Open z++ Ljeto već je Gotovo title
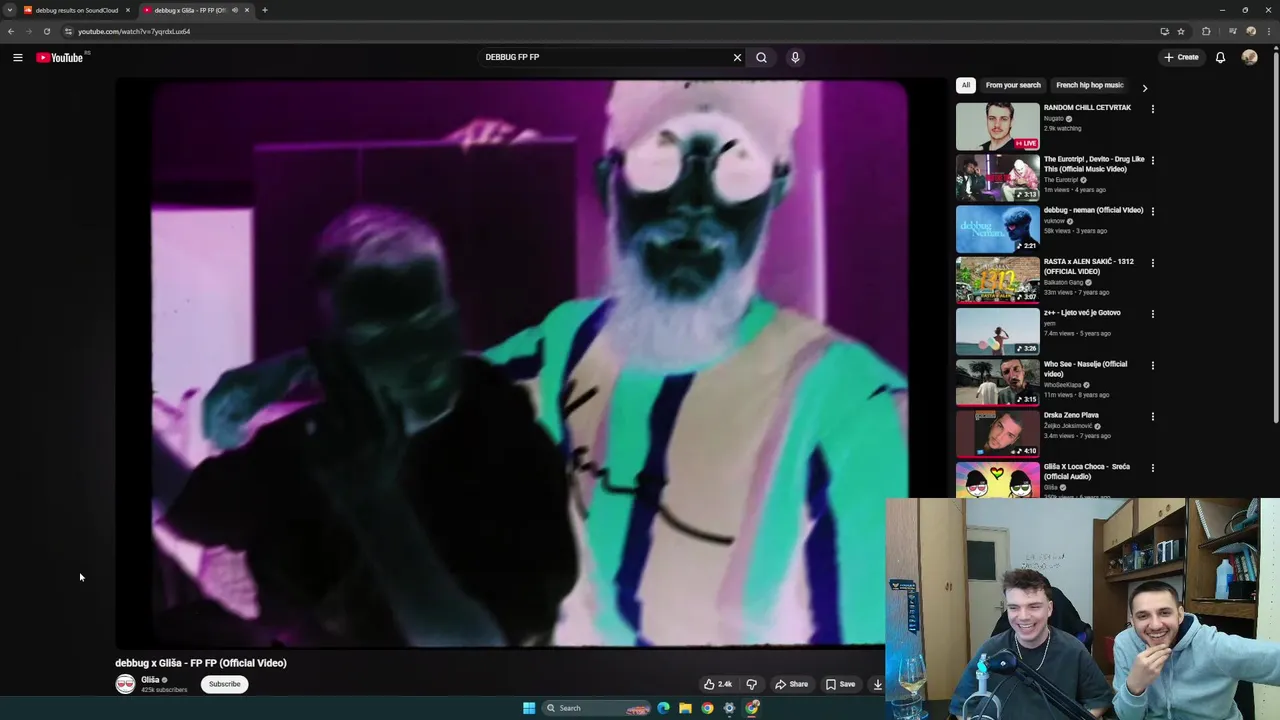This screenshot has width=1280, height=720. click(1082, 313)
